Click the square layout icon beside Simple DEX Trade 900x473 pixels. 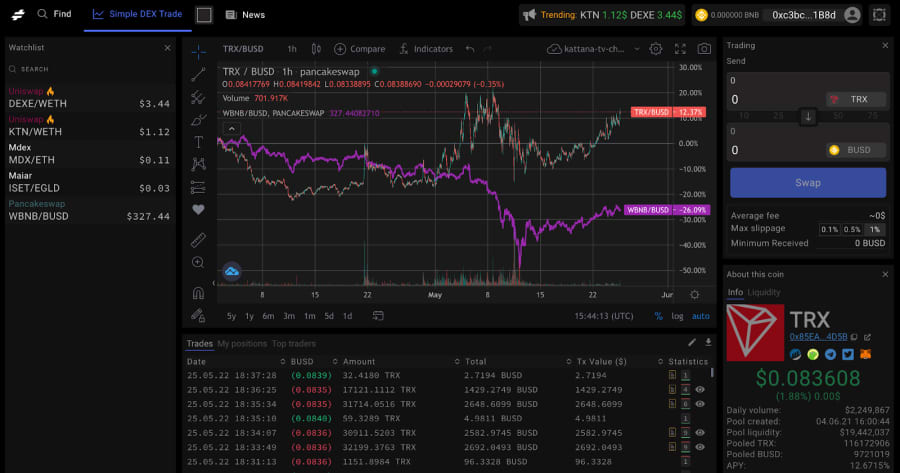pyautogui.click(x=204, y=15)
